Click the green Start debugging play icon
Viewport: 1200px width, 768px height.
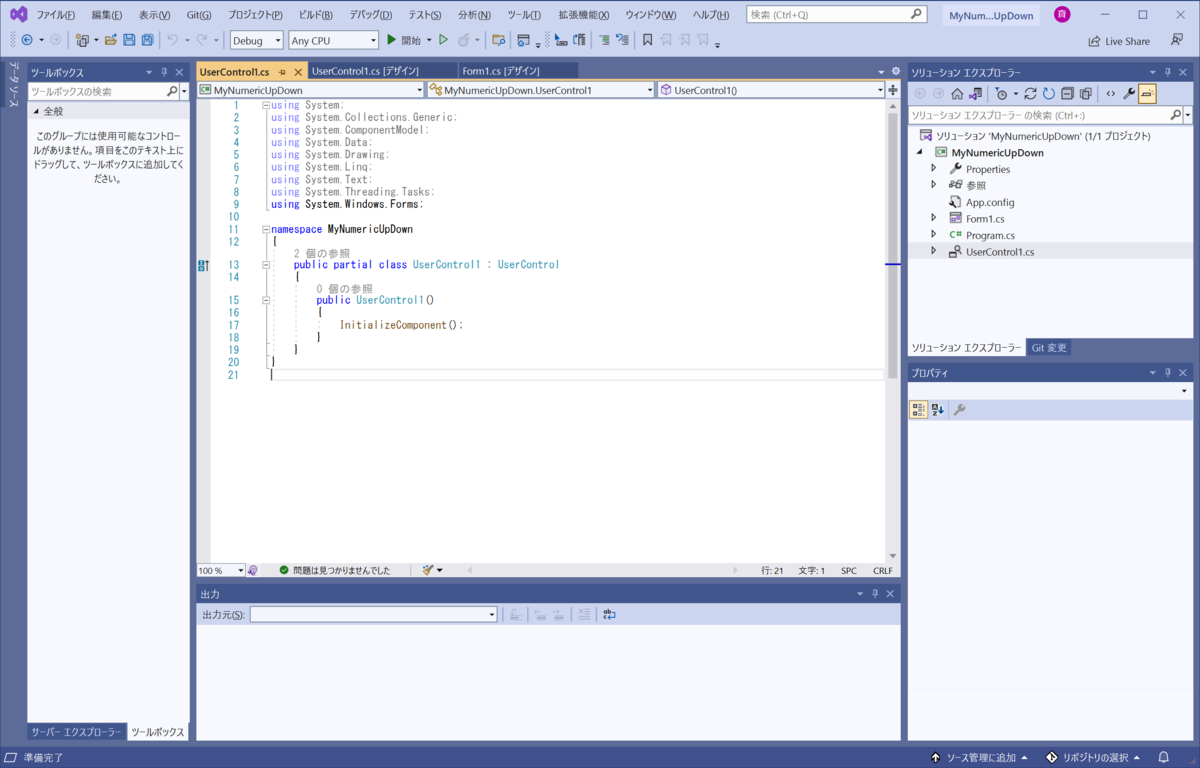pyautogui.click(x=392, y=40)
